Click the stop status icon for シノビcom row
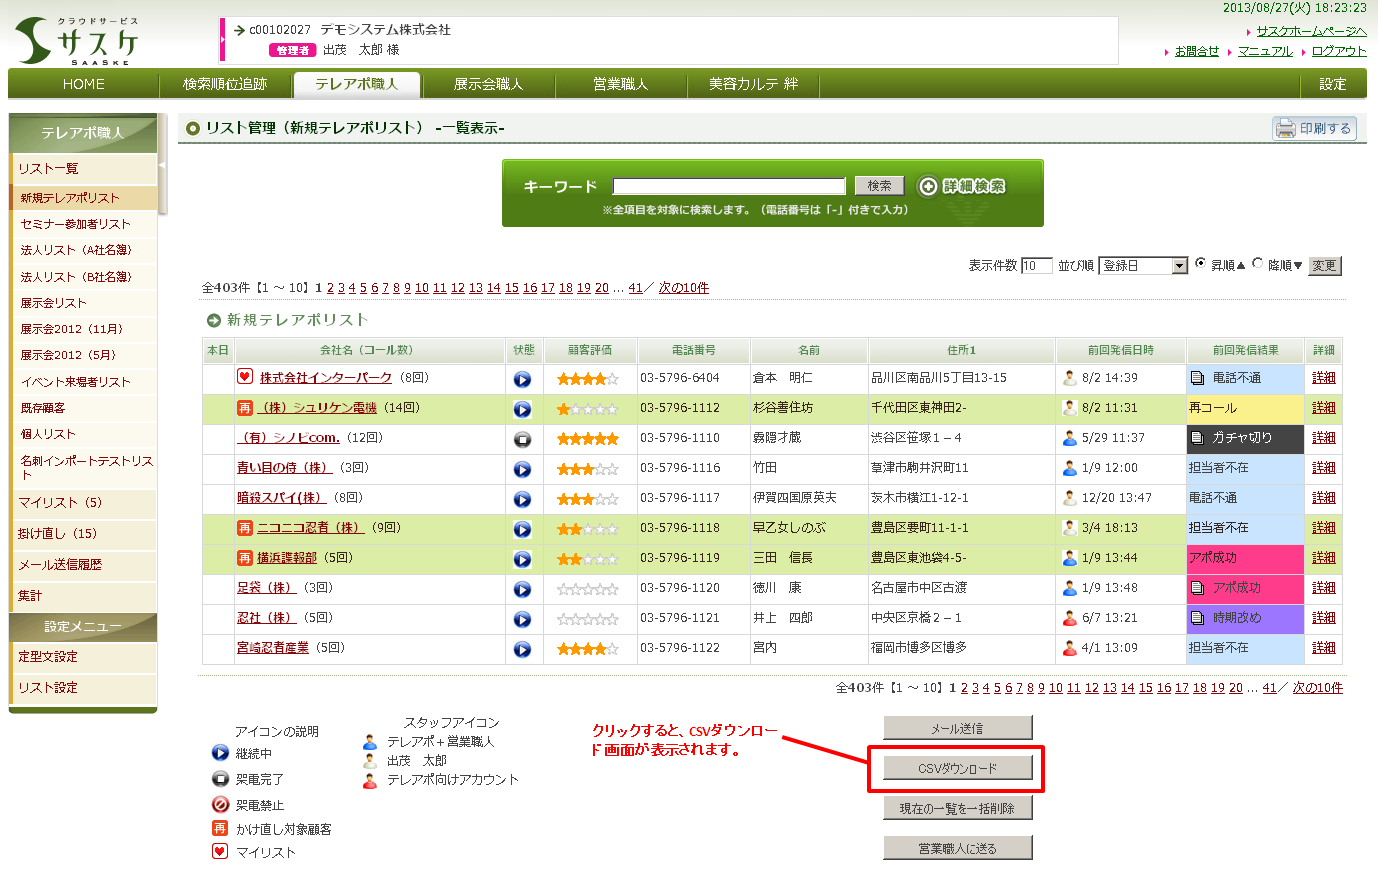Viewport: 1378px width, 872px height. coord(522,439)
